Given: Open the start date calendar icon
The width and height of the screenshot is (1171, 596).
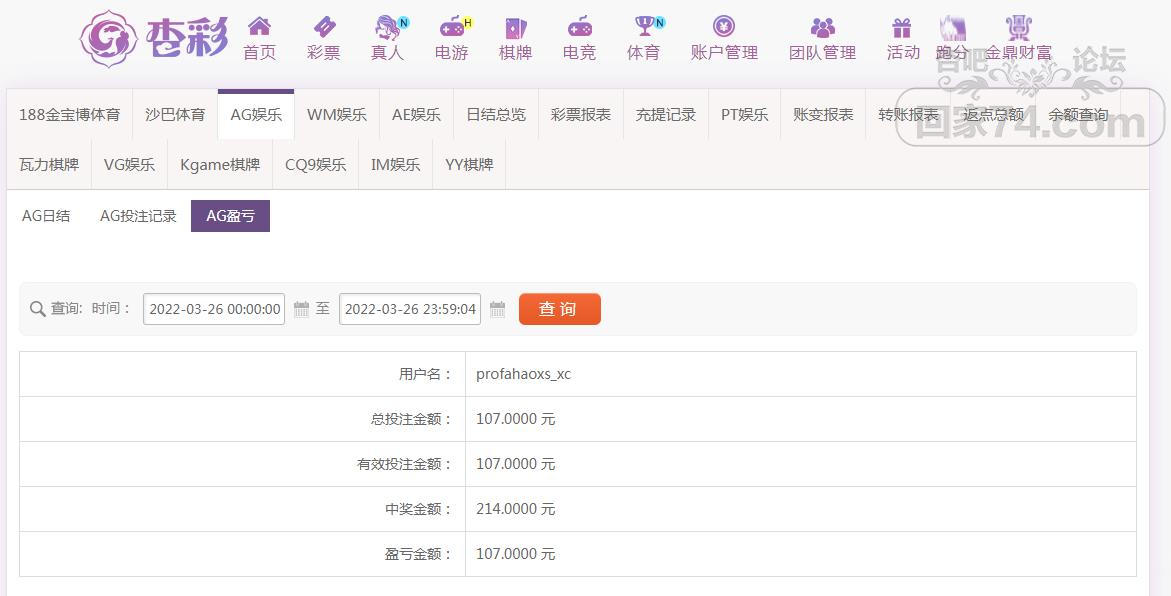Looking at the screenshot, I should 301,309.
